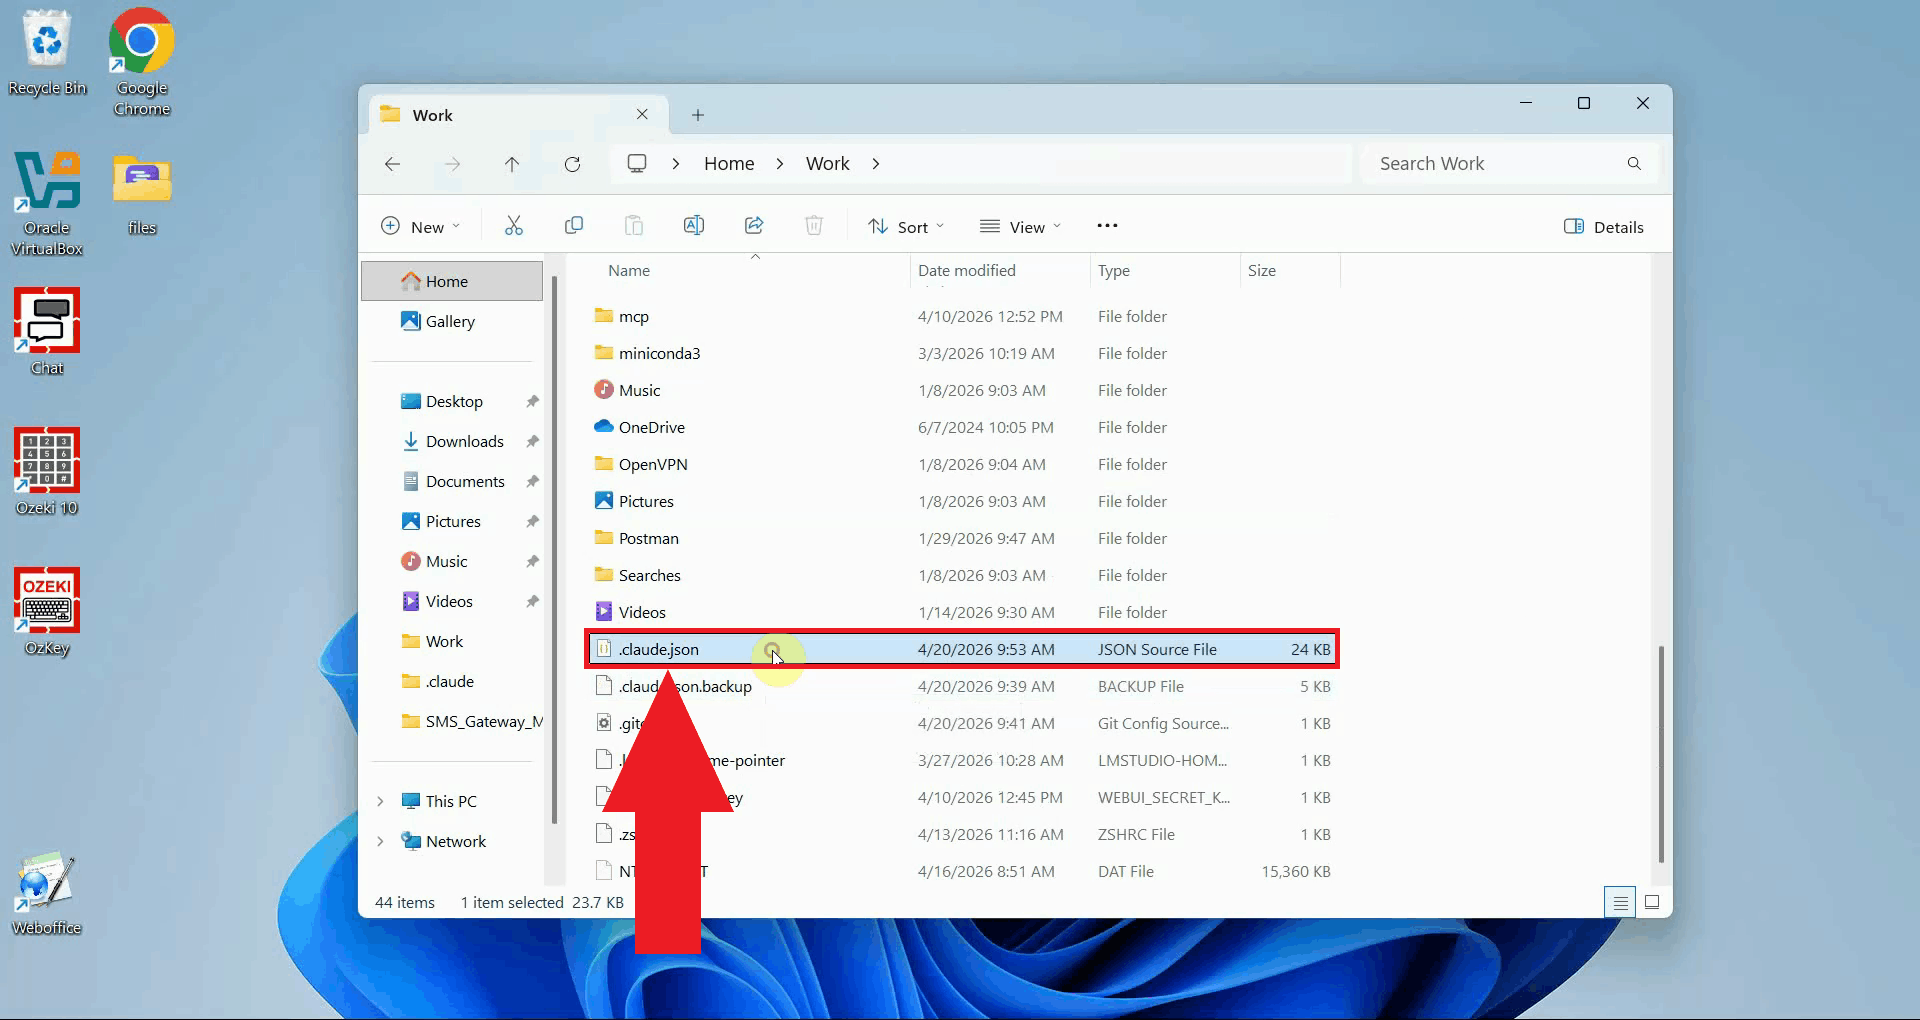The height and width of the screenshot is (1020, 1920).
Task: Click chevron between Home and Work
Action: point(780,164)
